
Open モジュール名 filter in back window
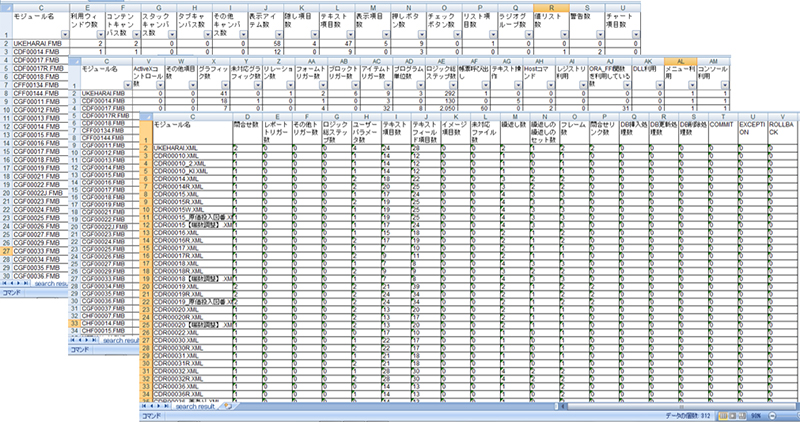(x=65, y=35)
